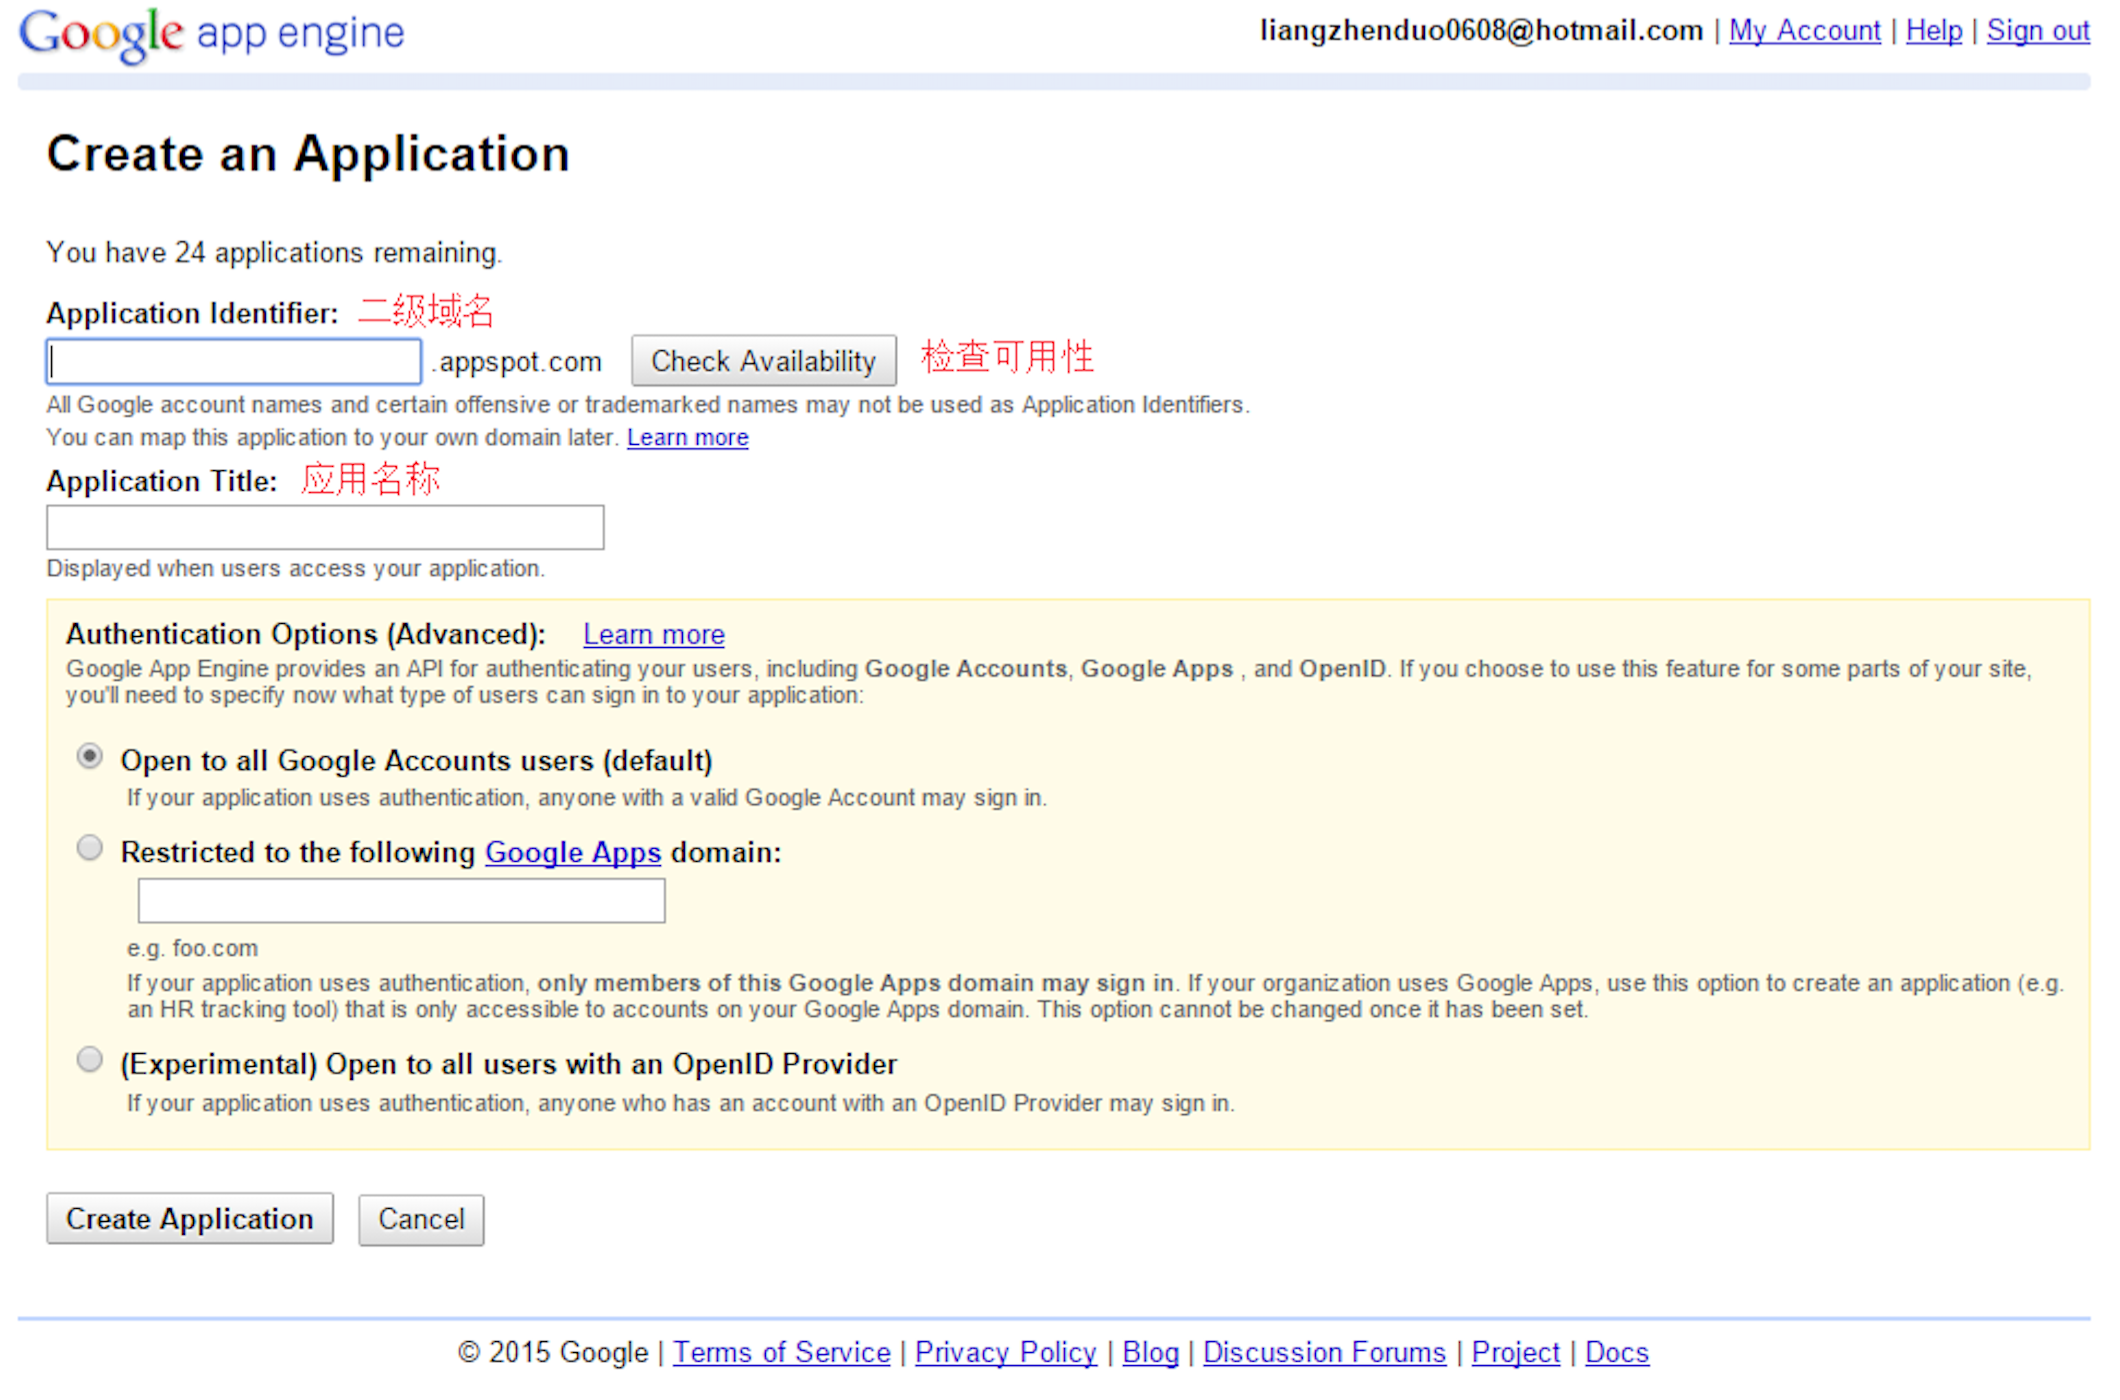
Task: Sign out of the account
Action: coord(2038,31)
